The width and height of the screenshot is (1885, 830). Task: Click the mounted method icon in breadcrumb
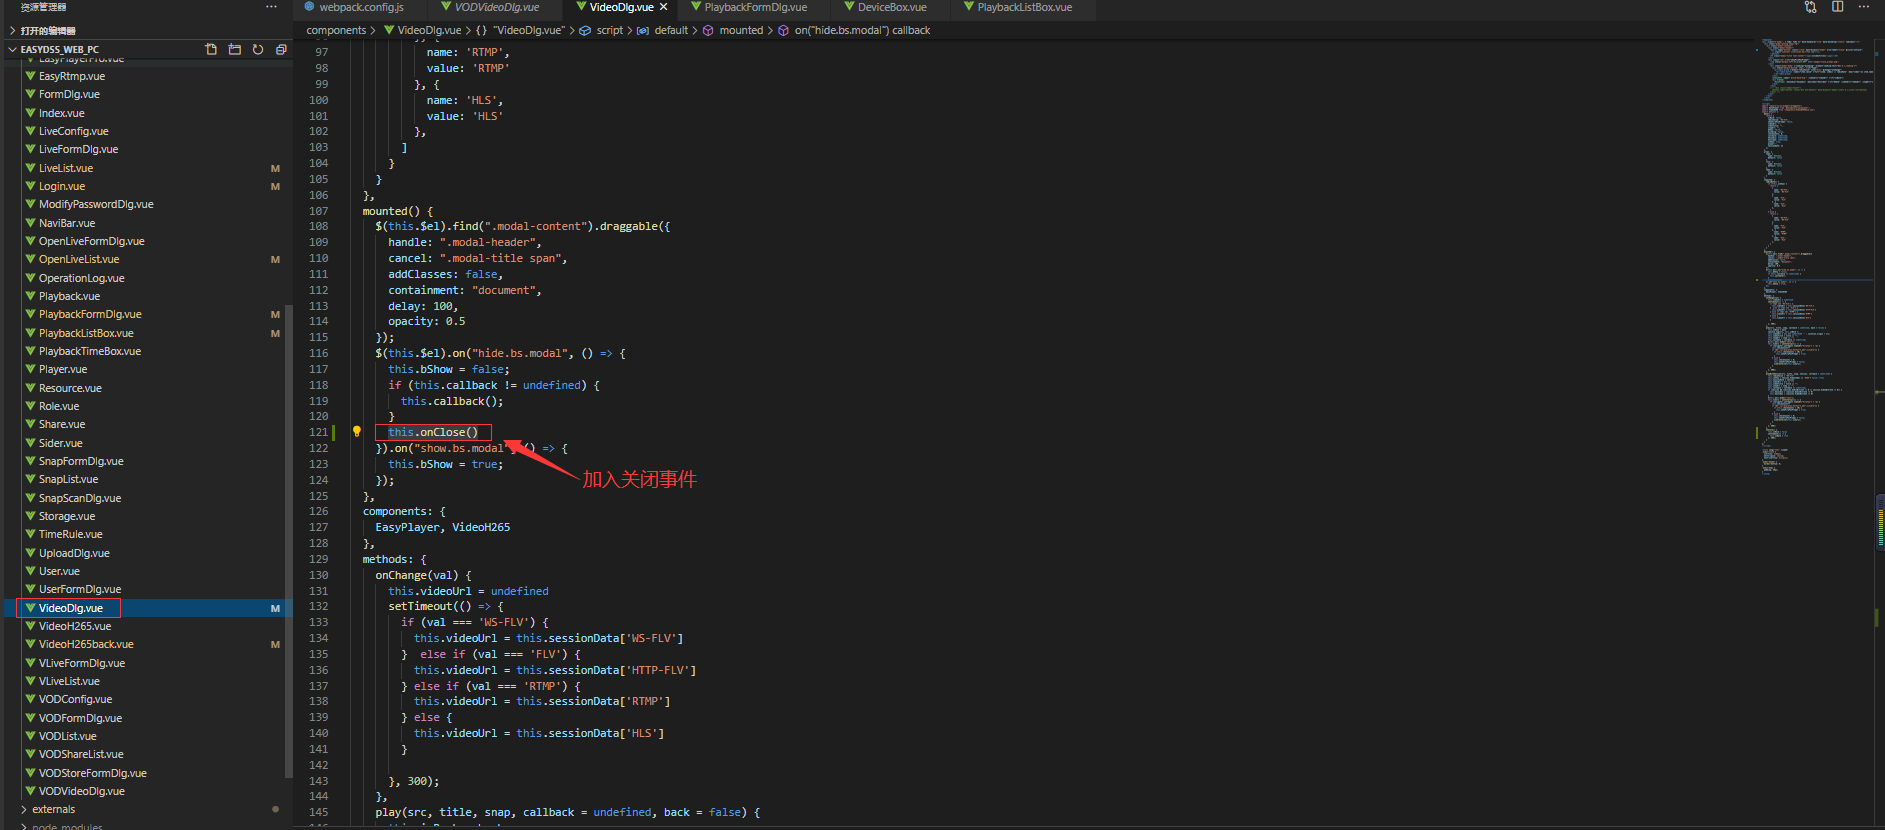708,30
